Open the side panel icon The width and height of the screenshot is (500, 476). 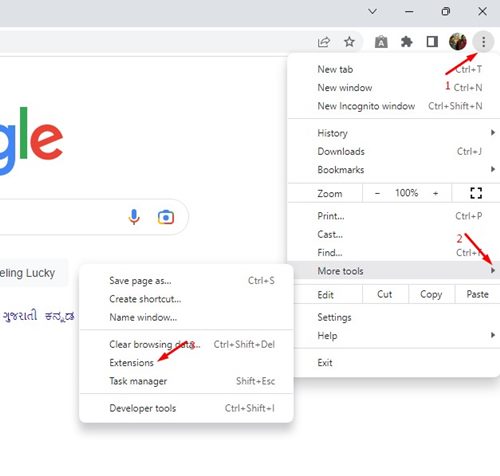point(432,42)
